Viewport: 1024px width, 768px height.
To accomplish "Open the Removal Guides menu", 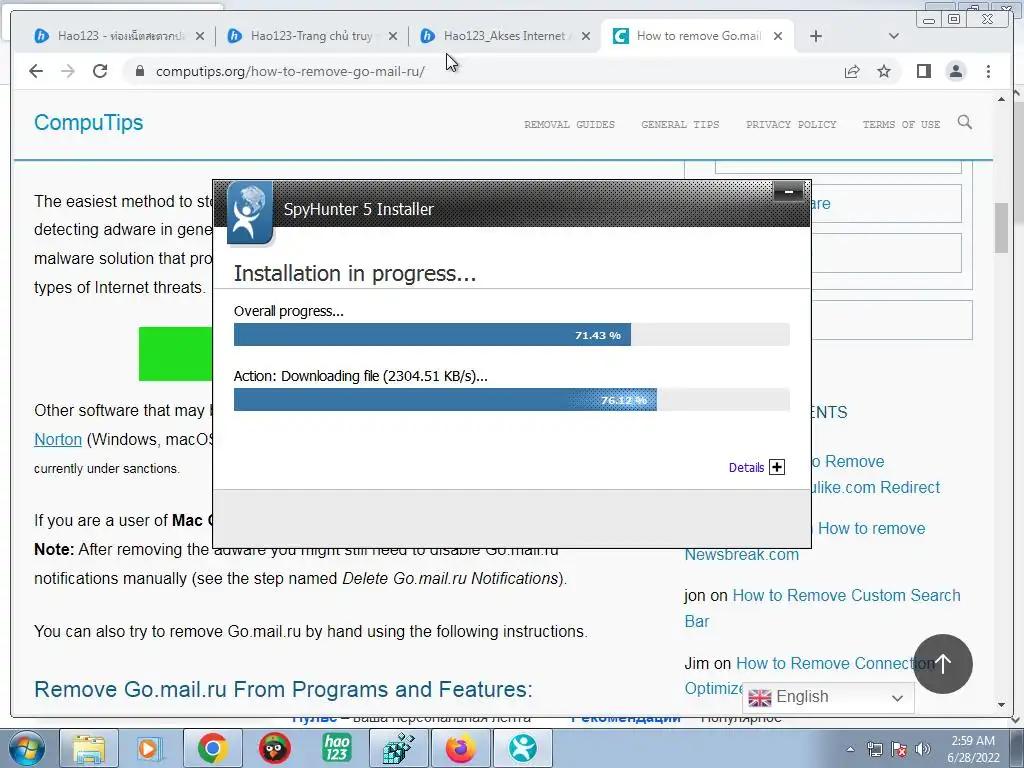I will click(x=569, y=124).
